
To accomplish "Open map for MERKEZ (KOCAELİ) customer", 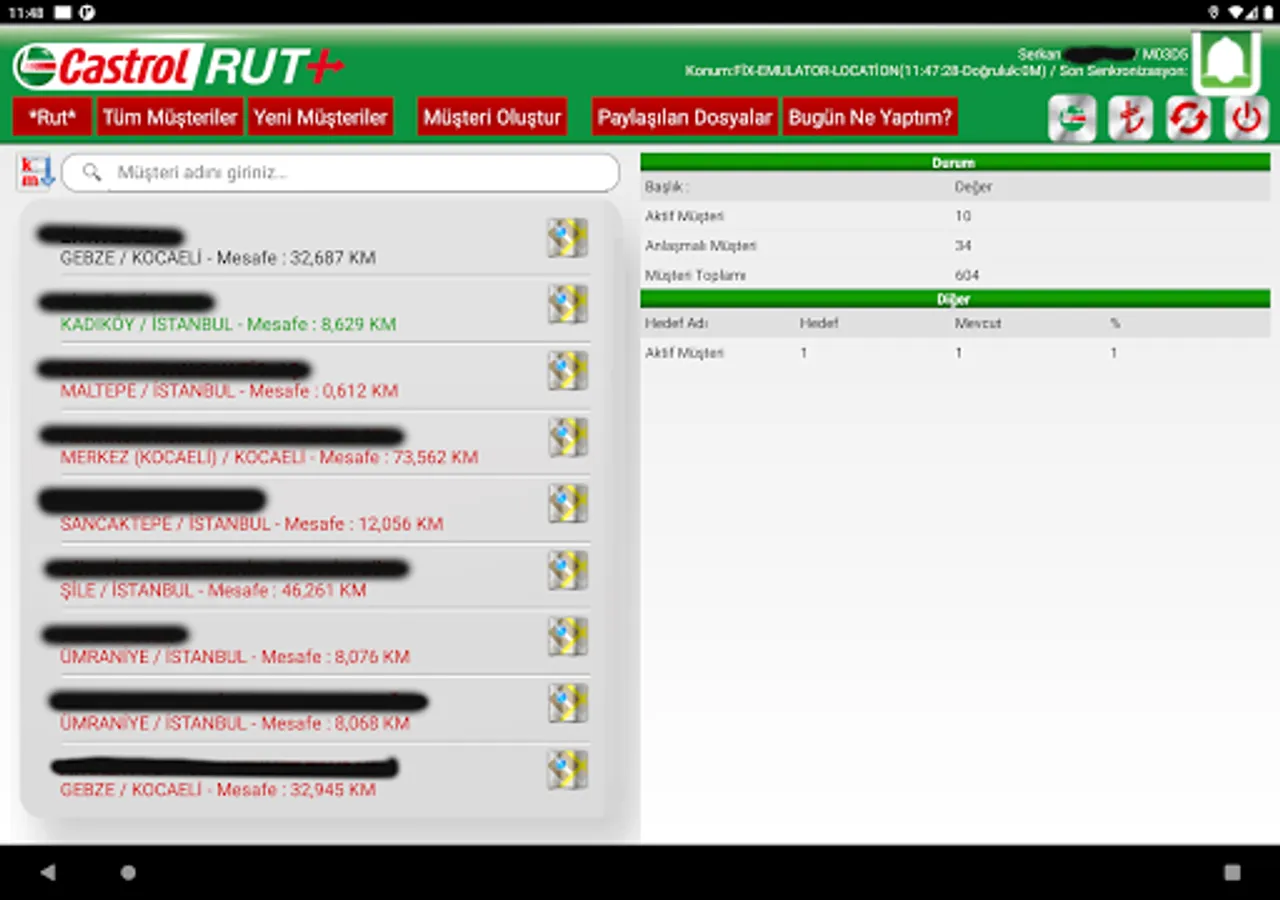I will [x=567, y=437].
